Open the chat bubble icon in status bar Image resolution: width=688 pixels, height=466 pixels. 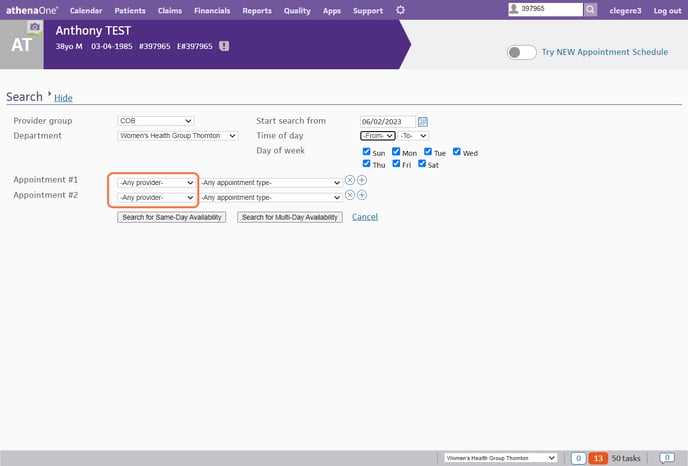tap(667, 457)
